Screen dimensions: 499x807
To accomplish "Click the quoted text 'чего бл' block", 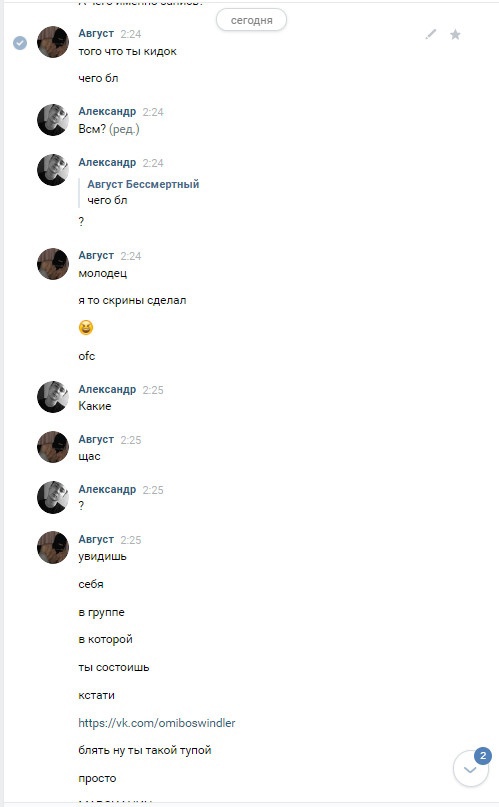I will click(107, 200).
